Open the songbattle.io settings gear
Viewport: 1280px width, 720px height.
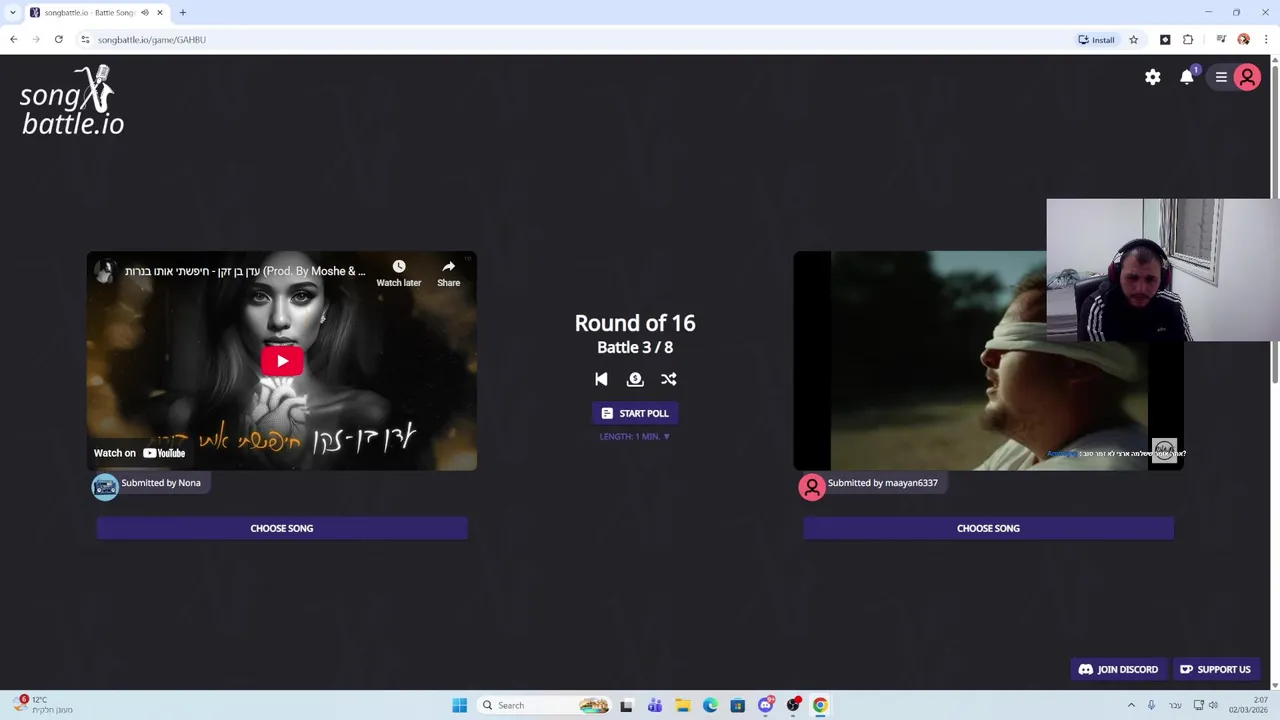(1153, 77)
